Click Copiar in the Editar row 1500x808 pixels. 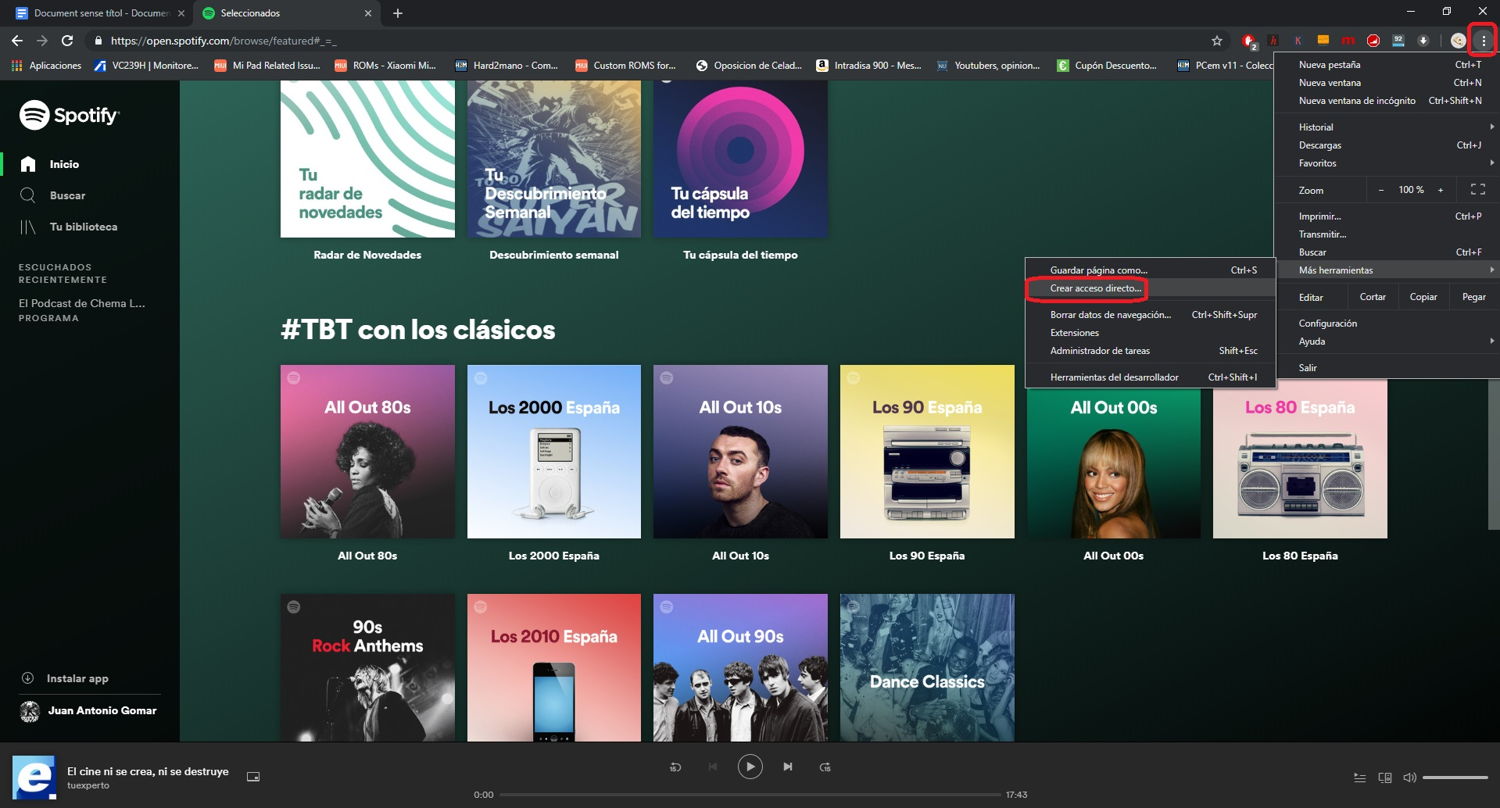1423,297
